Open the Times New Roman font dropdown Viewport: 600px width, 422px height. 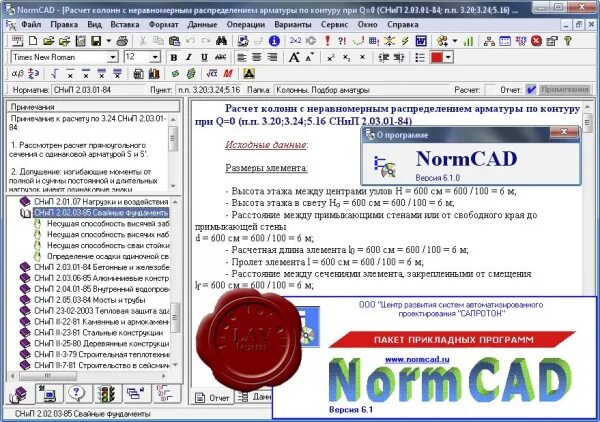coord(113,57)
